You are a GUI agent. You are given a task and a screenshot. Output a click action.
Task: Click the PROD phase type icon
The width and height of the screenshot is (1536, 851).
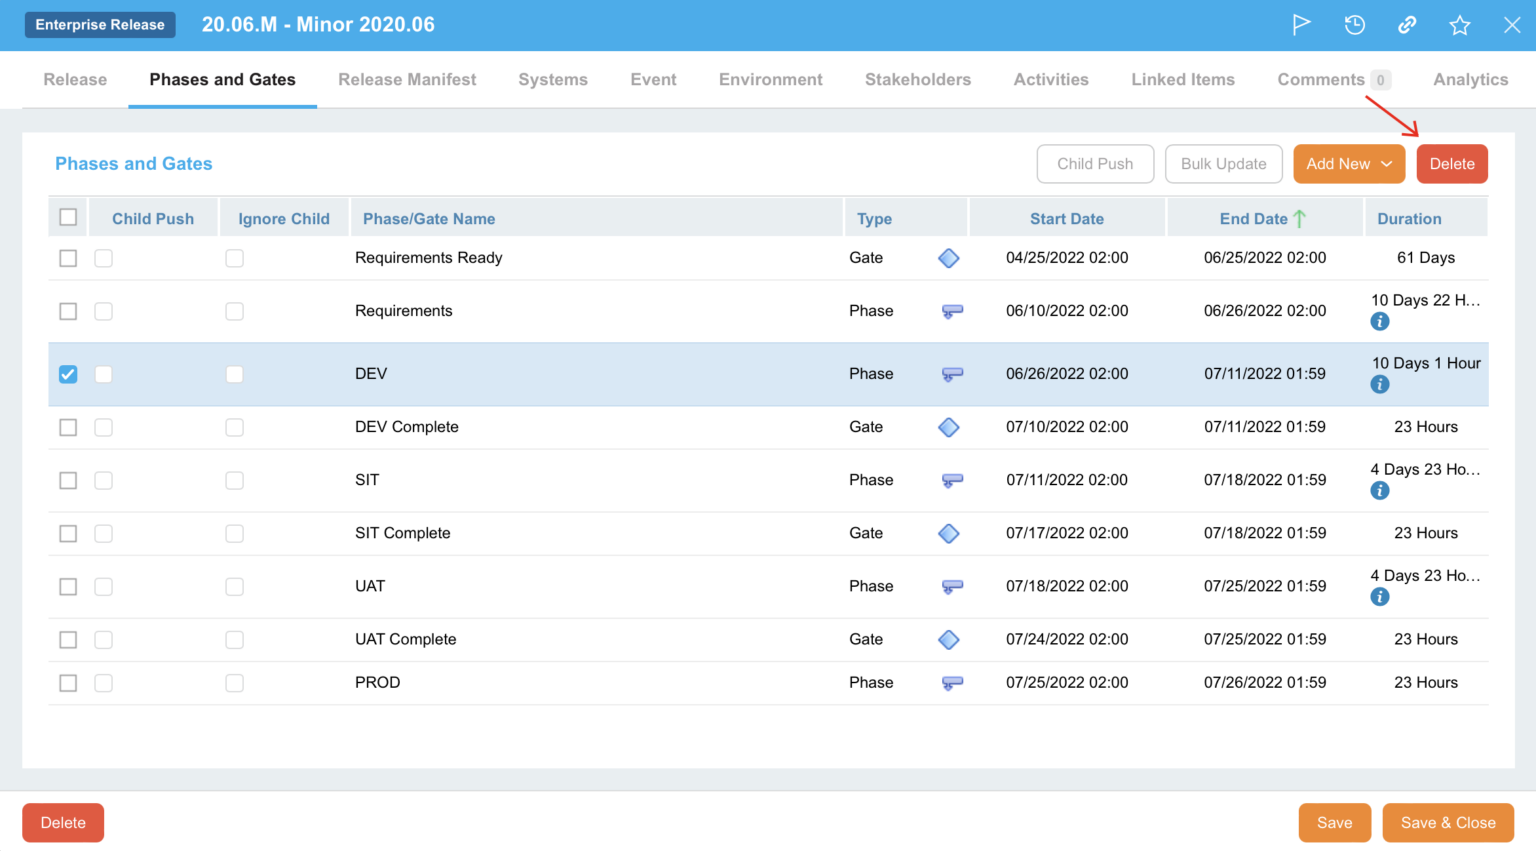952,683
